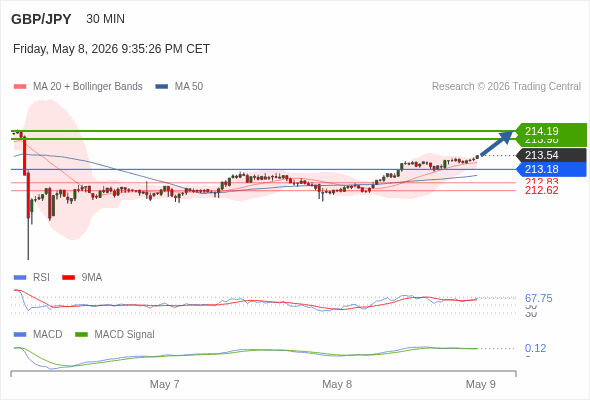Click the 30 MIN timeframe label

click(x=105, y=19)
